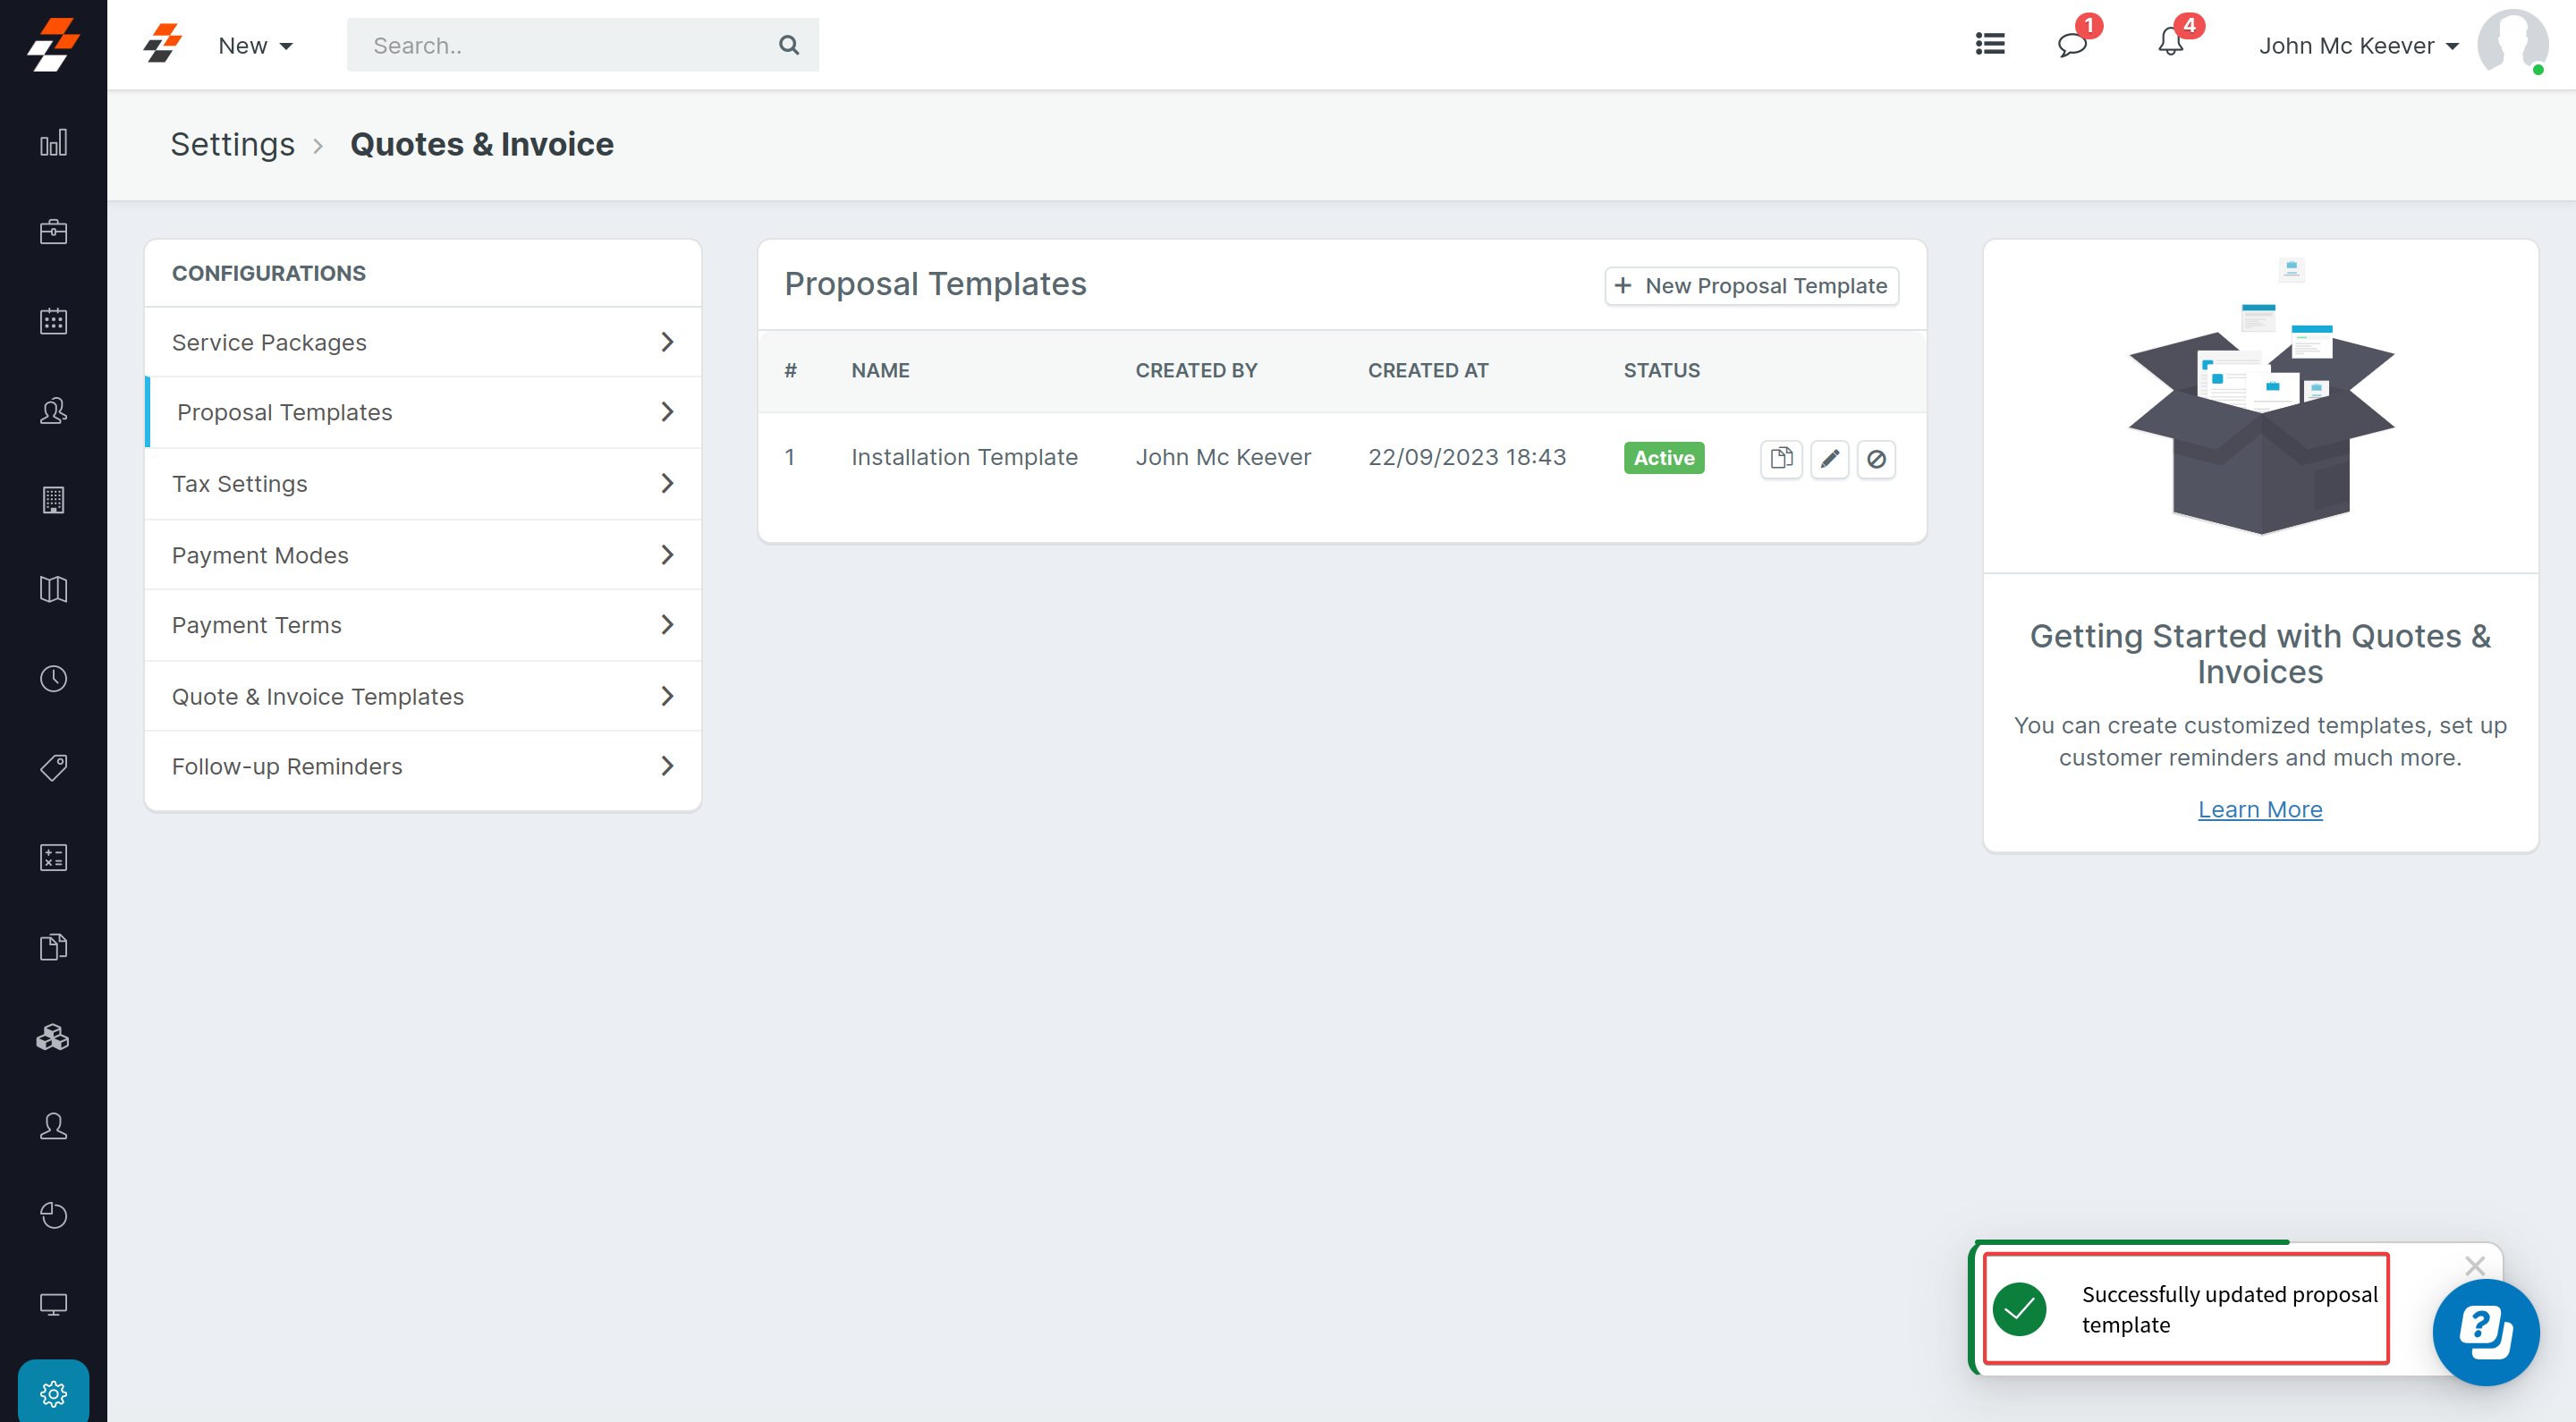
Task: Click the disable icon for Installation Template
Action: point(1876,458)
